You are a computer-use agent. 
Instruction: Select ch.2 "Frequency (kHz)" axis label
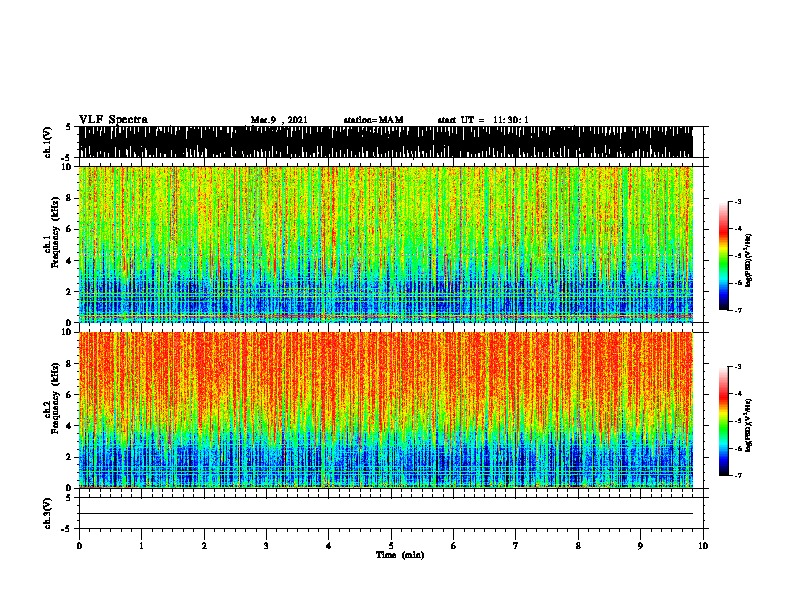pos(55,398)
